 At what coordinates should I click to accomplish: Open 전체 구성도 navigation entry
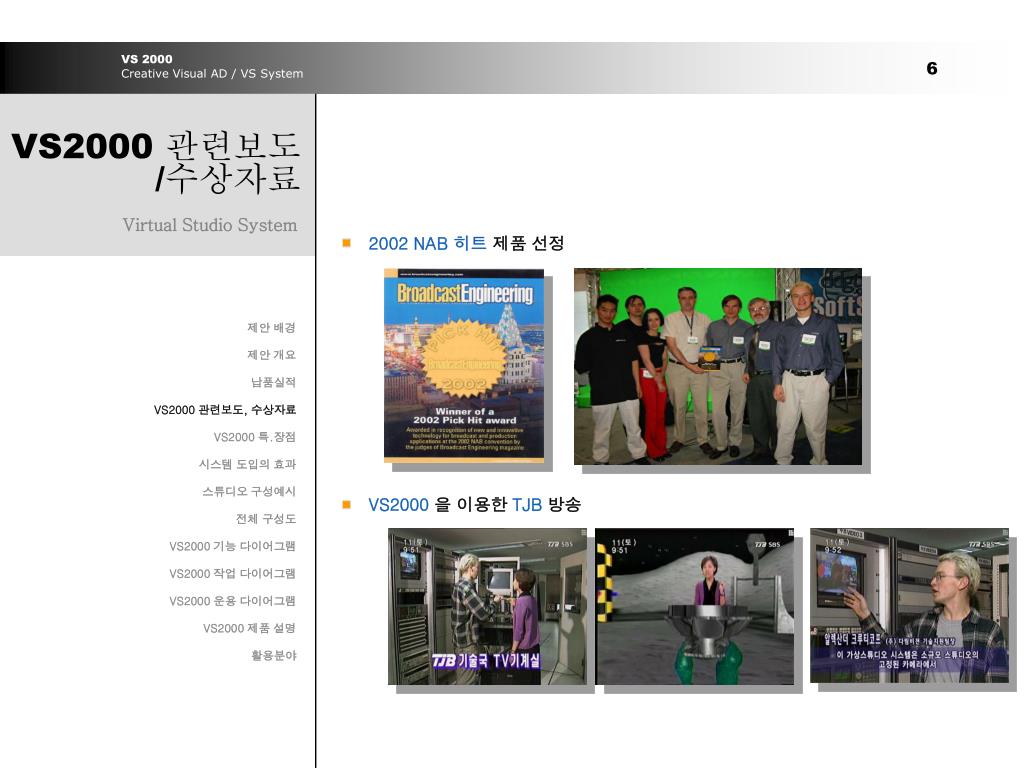click(266, 519)
